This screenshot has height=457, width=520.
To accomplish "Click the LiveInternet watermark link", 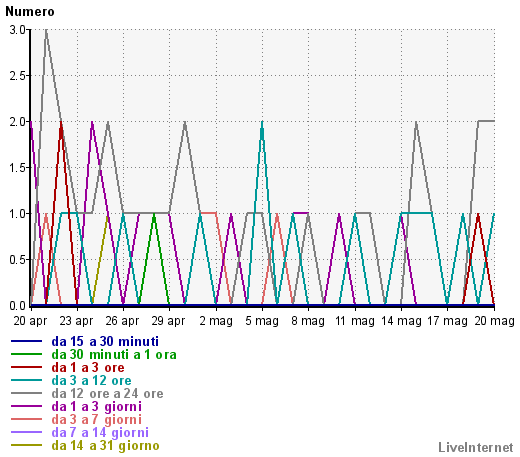I will (x=476, y=447).
